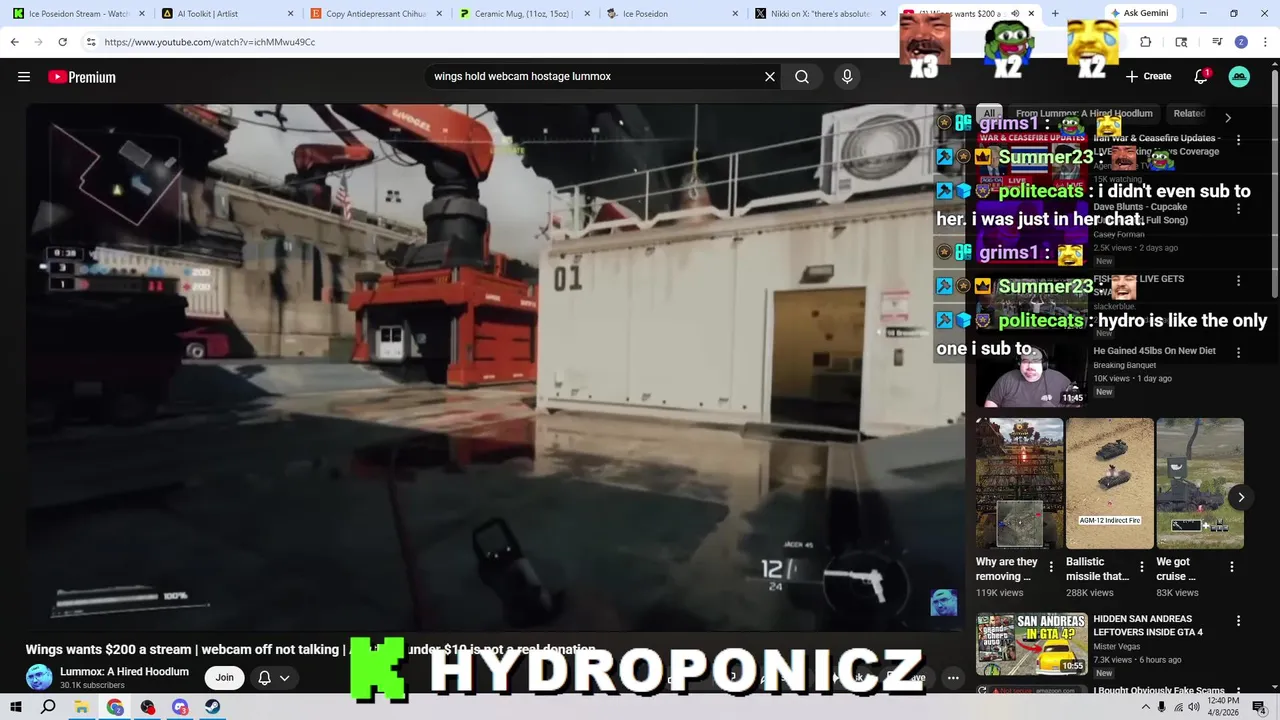View site information icon in address bar
The width and height of the screenshot is (1280, 720).
point(91,42)
